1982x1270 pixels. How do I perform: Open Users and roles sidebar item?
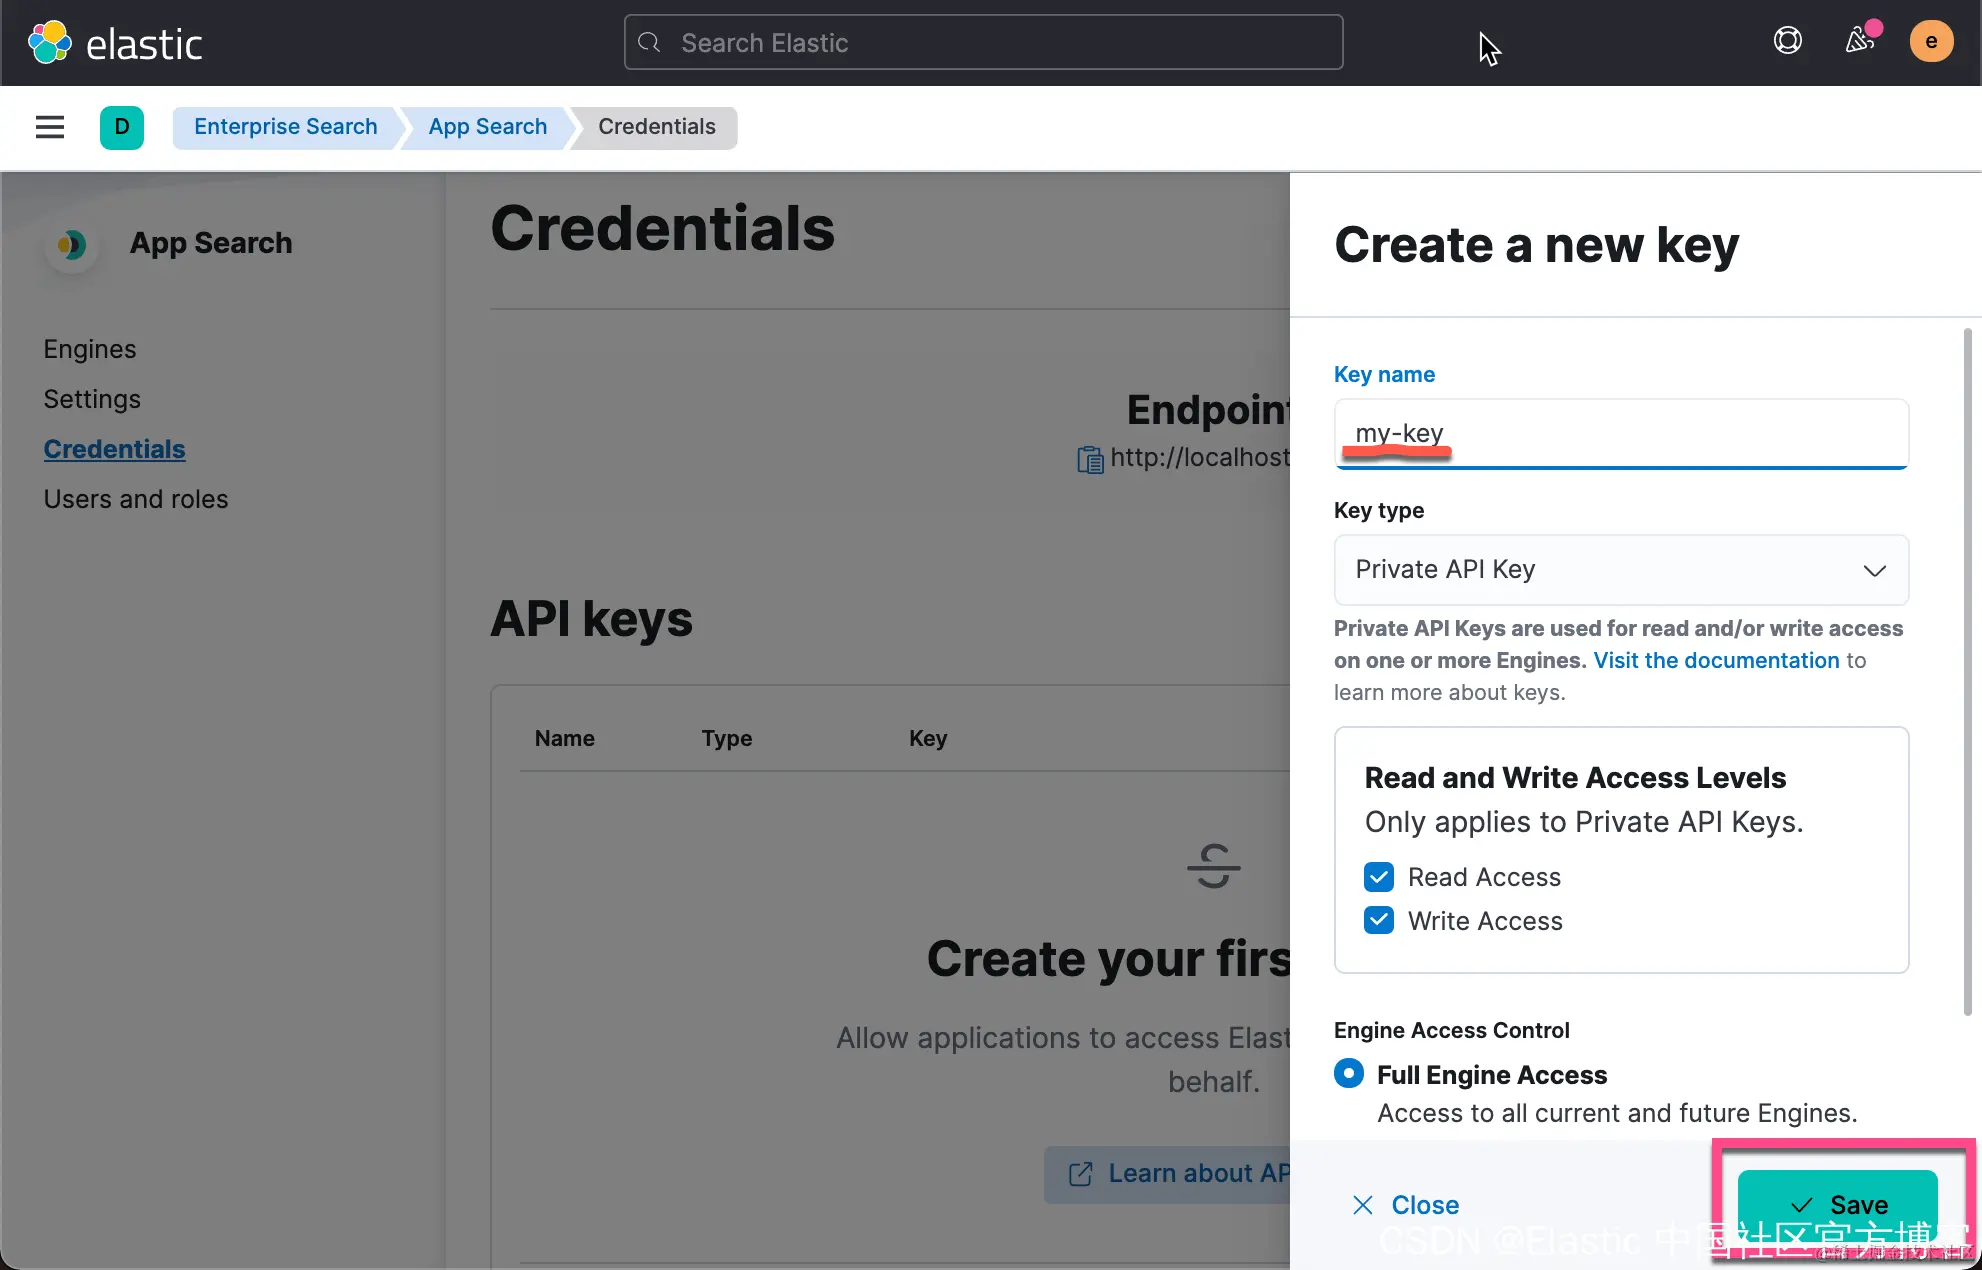point(136,499)
